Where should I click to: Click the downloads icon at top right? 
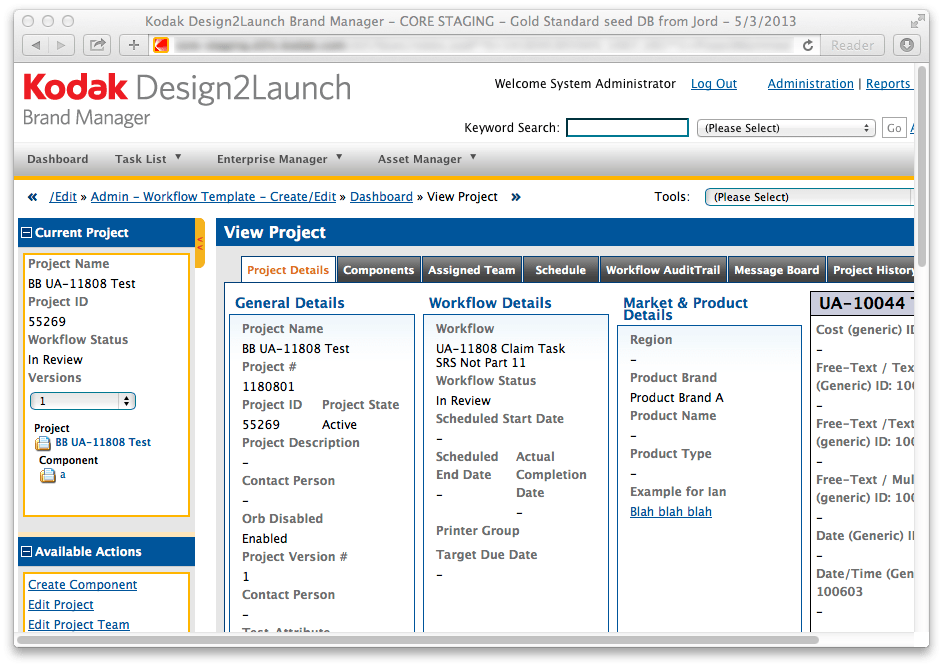905,45
